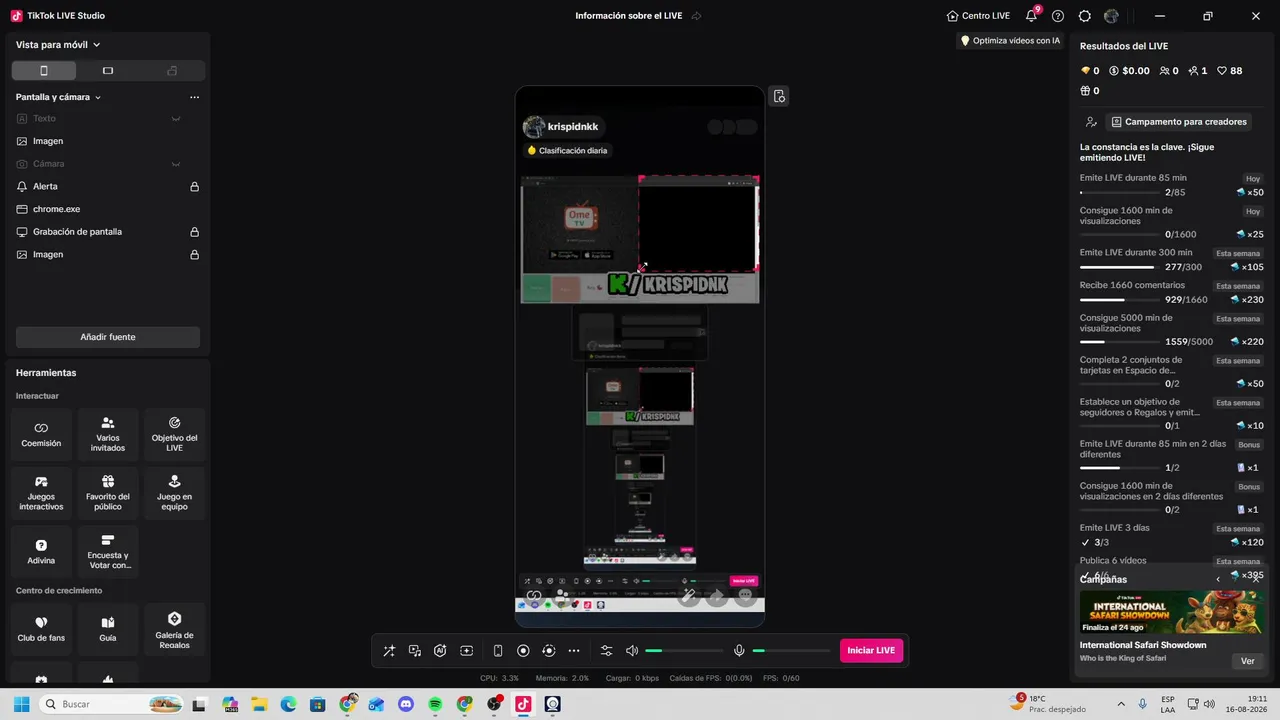Open the settings hexagon icon
This screenshot has width=1280, height=720.
[1085, 16]
